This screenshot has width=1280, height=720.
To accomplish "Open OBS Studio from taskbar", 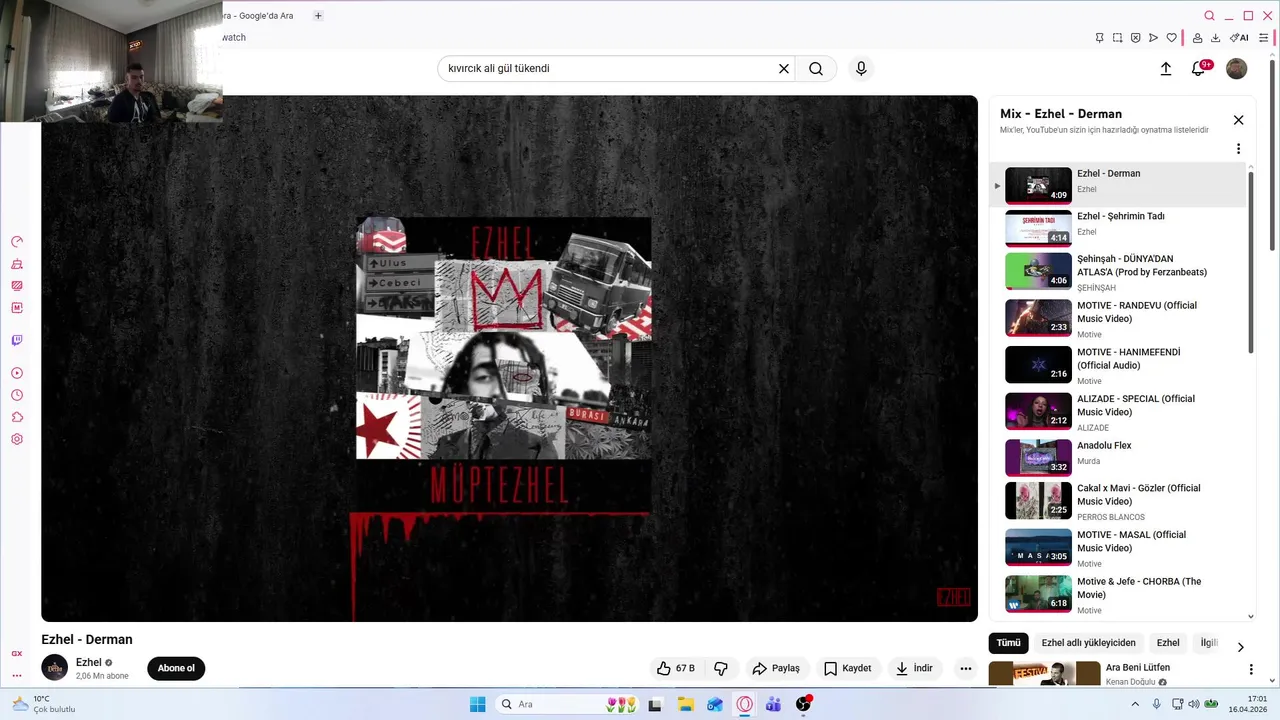I will pyautogui.click(x=803, y=704).
